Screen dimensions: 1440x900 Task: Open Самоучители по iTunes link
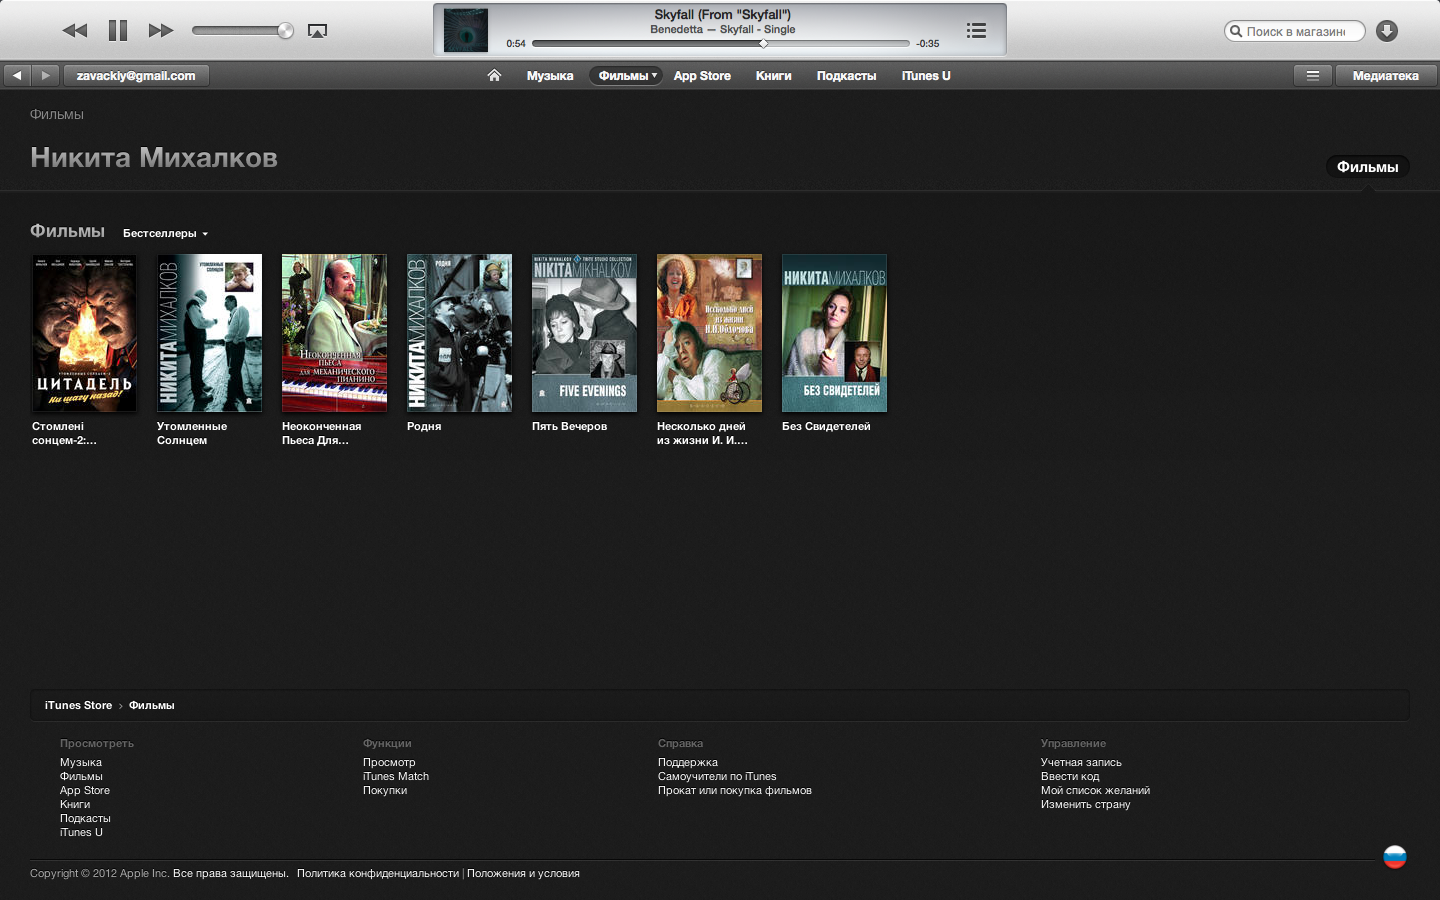(717, 776)
